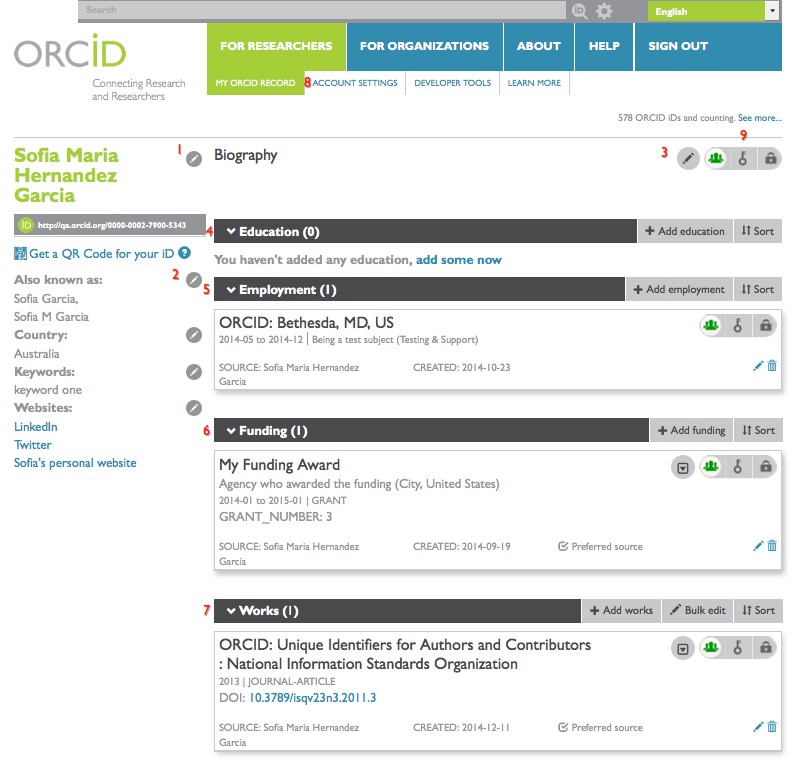The width and height of the screenshot is (801, 774).
Task: Delete the ORCID Unique Identifiers work
Action: 772,726
